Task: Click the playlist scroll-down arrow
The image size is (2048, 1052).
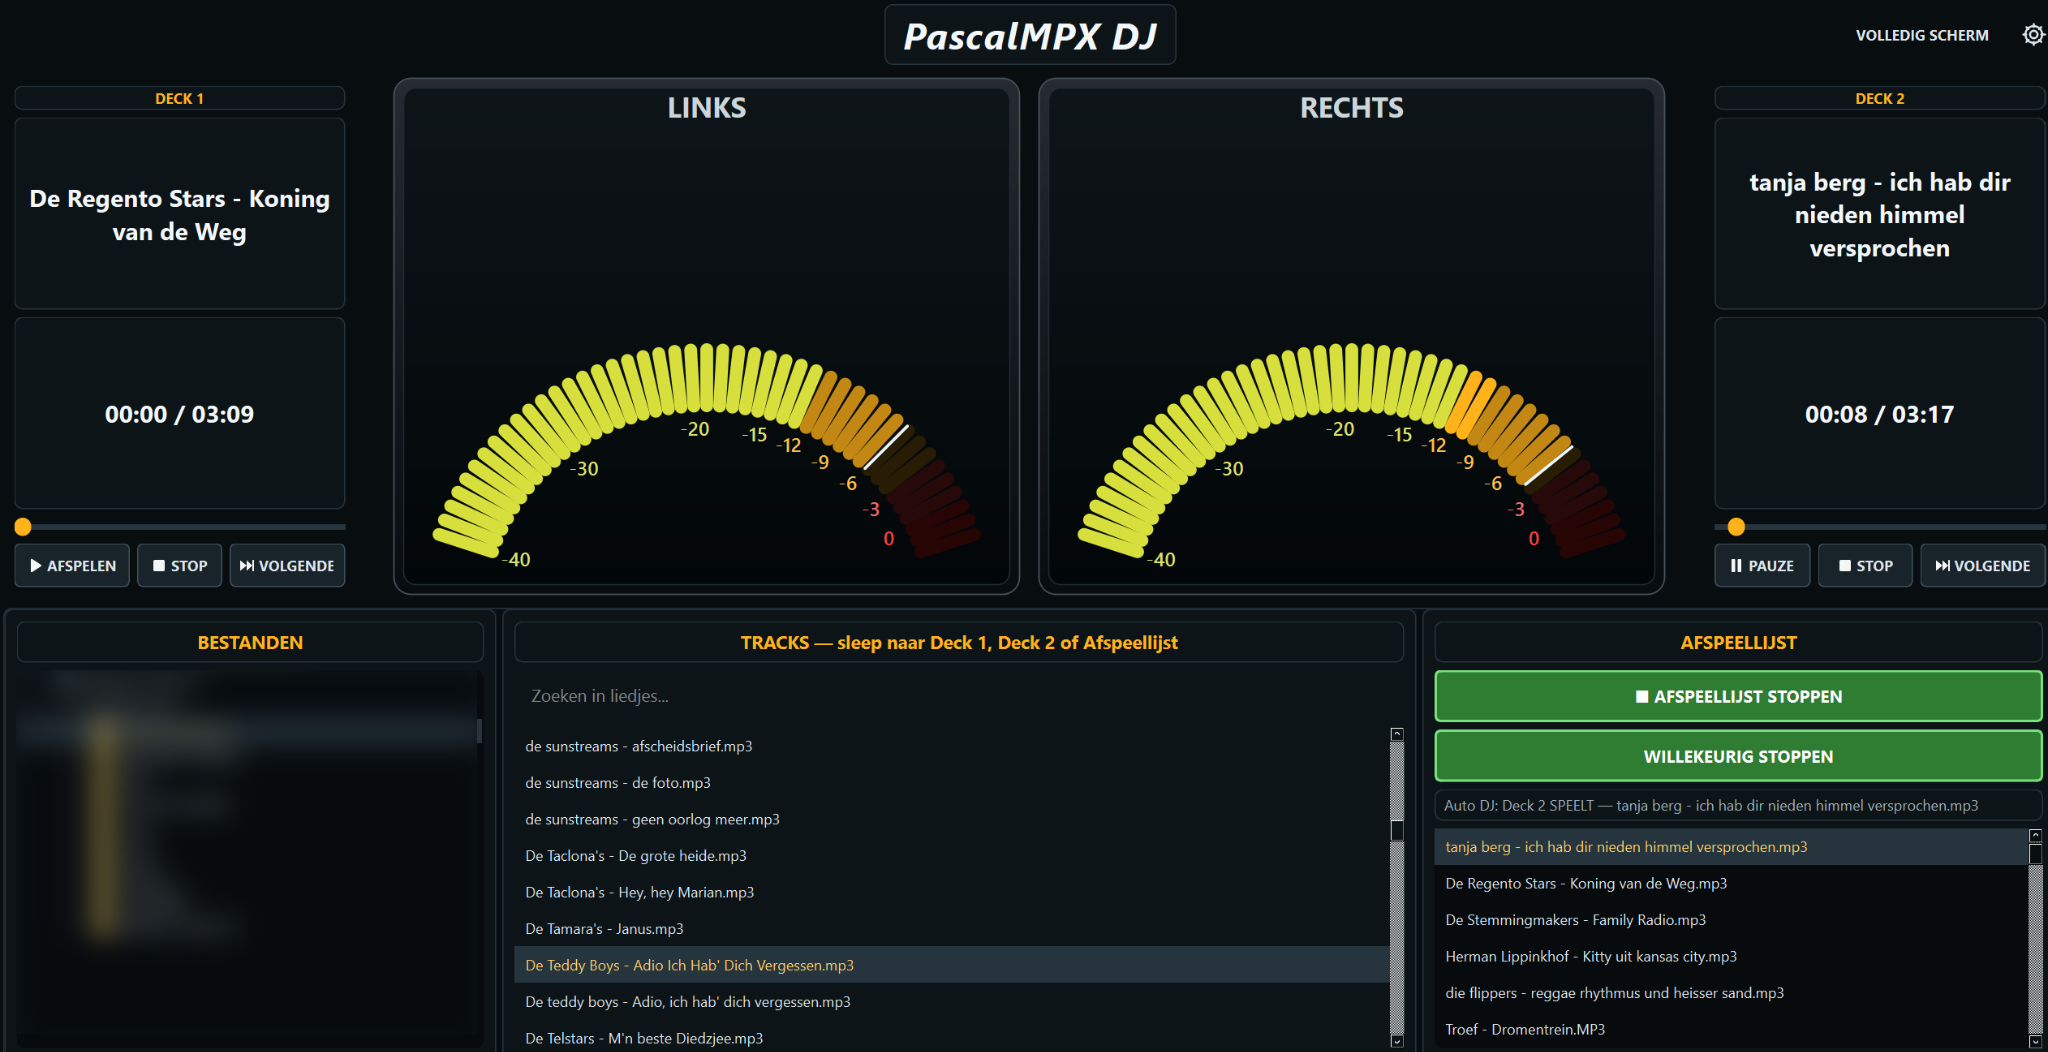Action: click(x=2035, y=1041)
